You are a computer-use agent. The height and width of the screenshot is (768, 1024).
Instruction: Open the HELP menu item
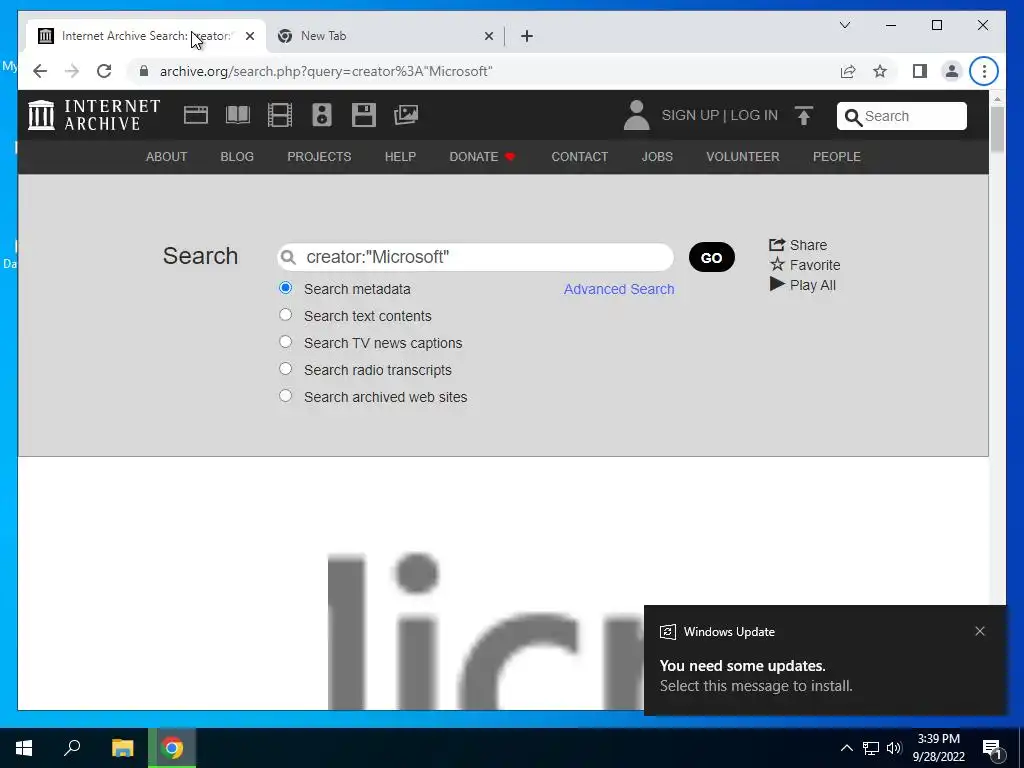pyautogui.click(x=400, y=157)
